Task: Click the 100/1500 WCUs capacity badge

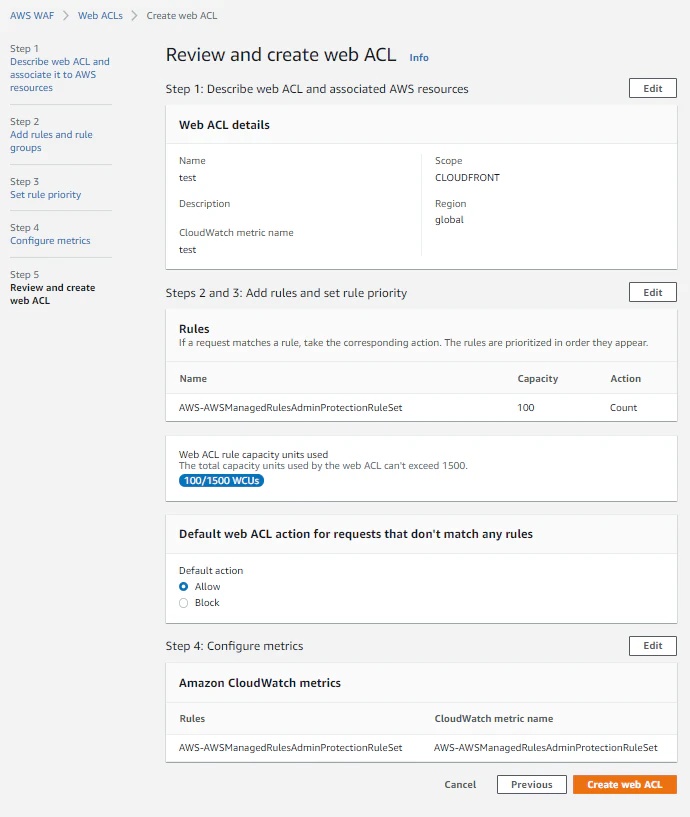Action: coord(215,480)
